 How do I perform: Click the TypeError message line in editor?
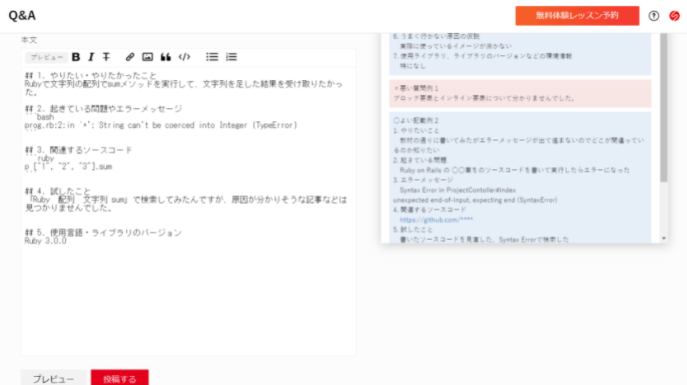(x=161, y=125)
